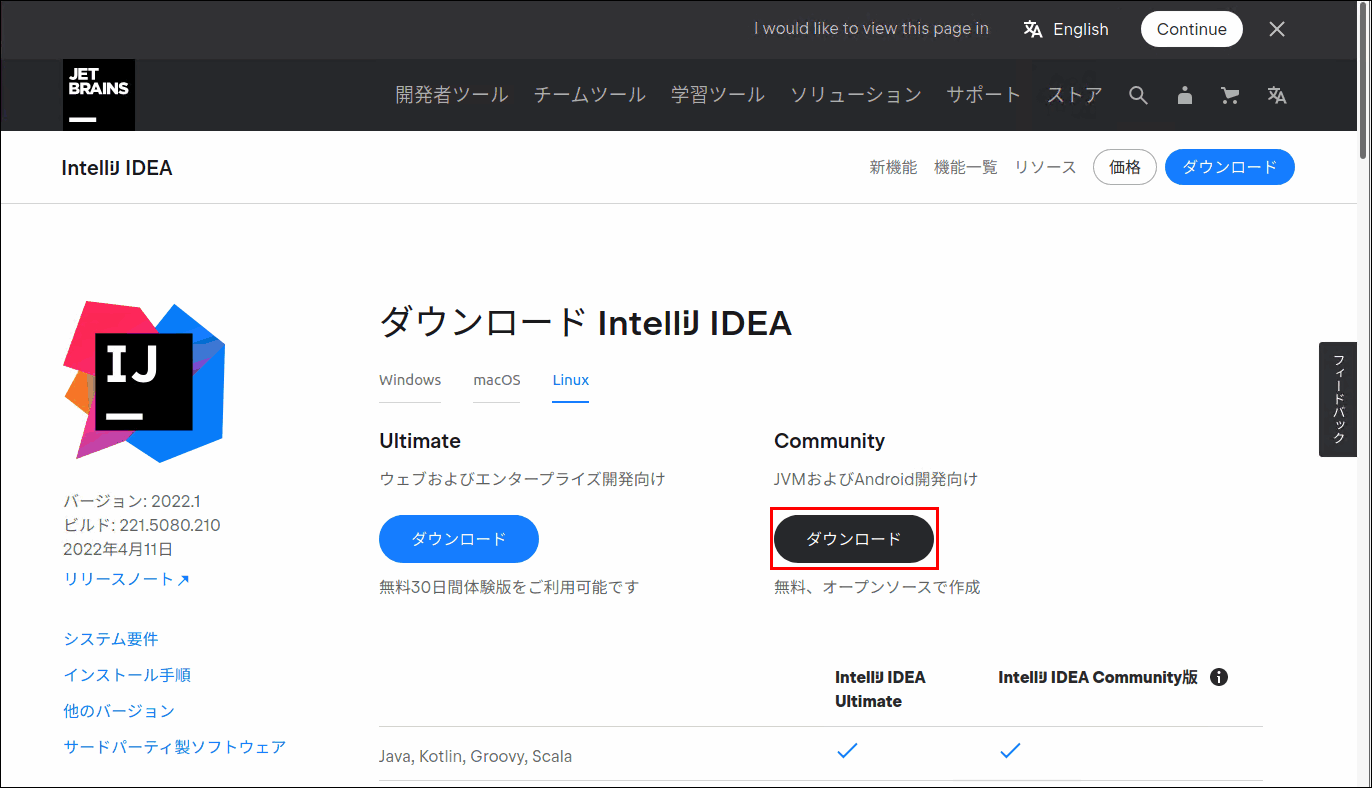Click ビルド: 221.5080.210 text

coord(142,525)
